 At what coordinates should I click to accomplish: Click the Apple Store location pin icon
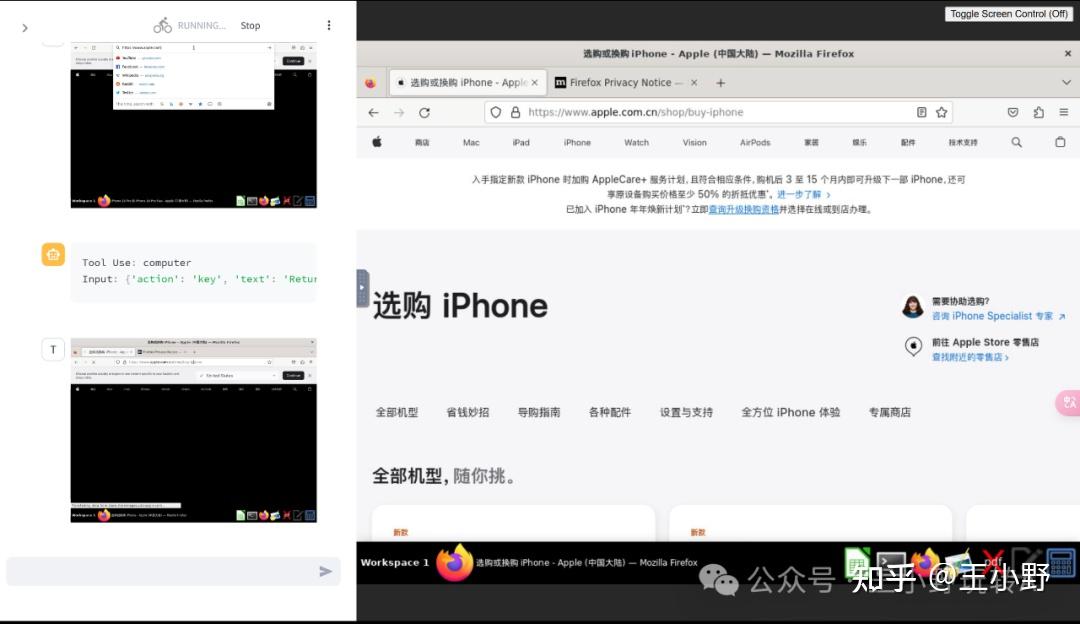point(913,346)
